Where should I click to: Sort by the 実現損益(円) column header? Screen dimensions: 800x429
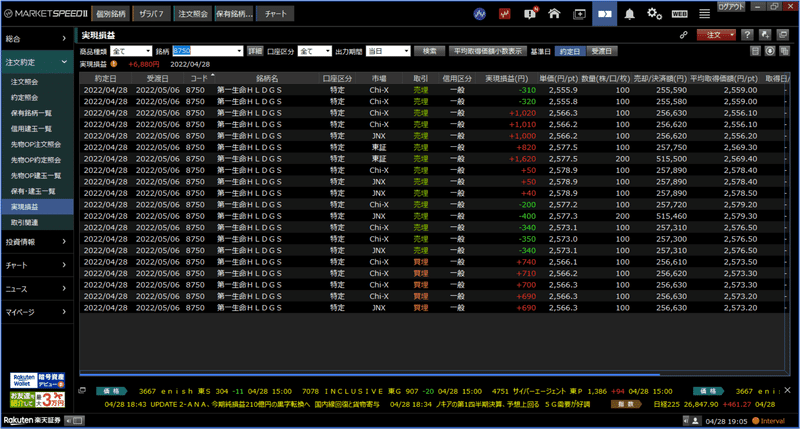pos(506,79)
